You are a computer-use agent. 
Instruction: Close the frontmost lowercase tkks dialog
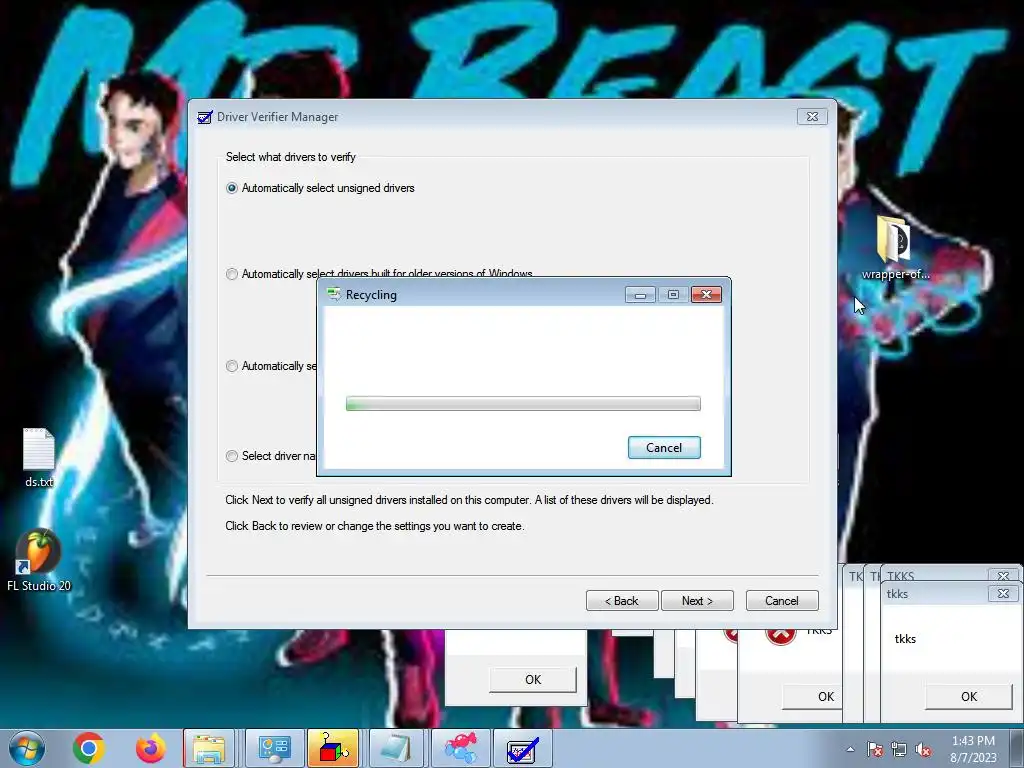(x=1003, y=593)
